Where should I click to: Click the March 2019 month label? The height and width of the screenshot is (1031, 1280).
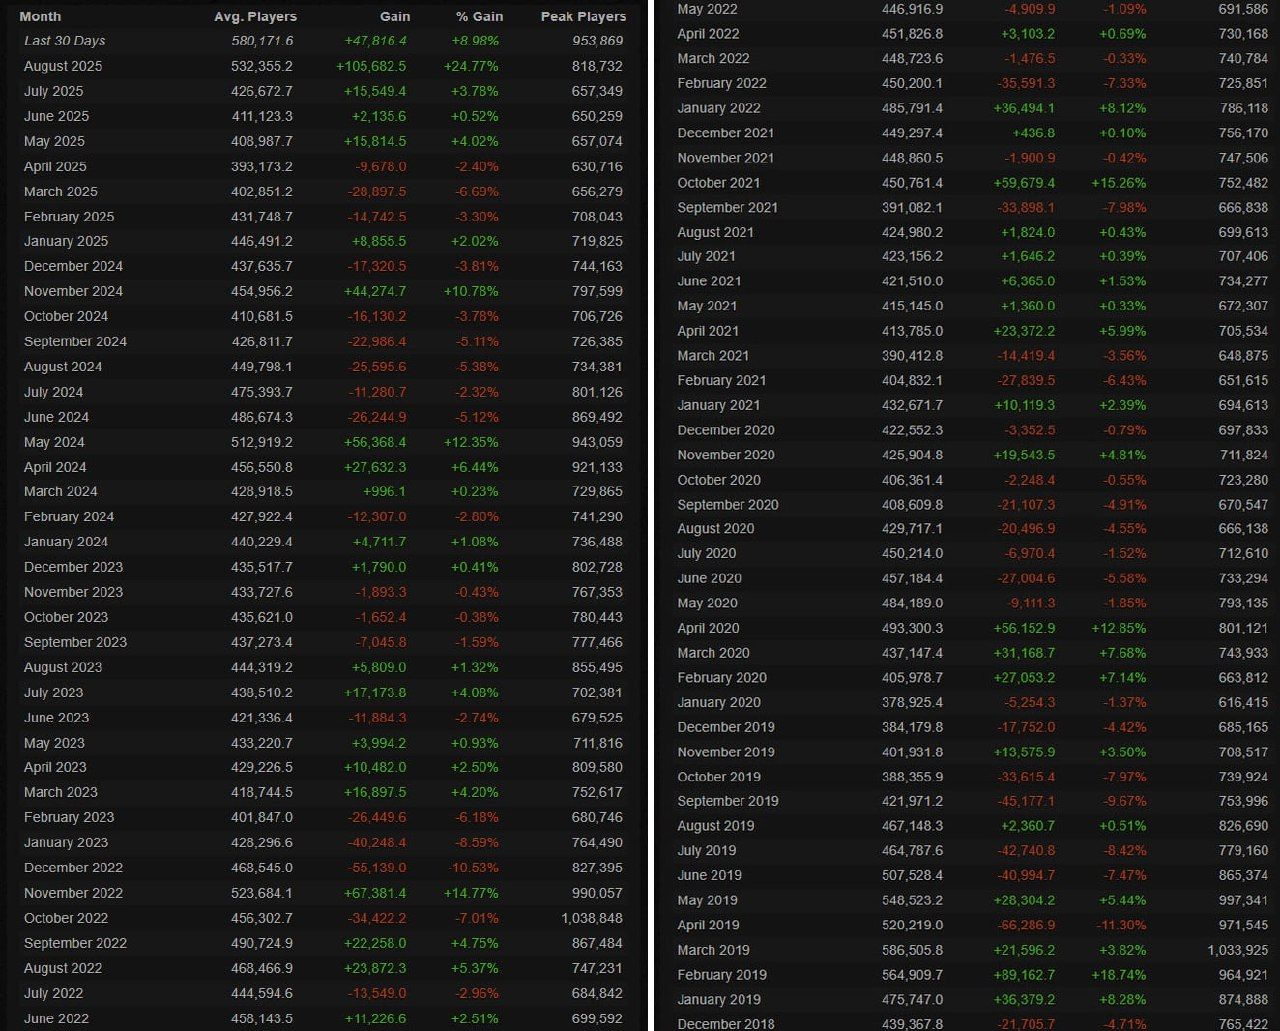(713, 950)
